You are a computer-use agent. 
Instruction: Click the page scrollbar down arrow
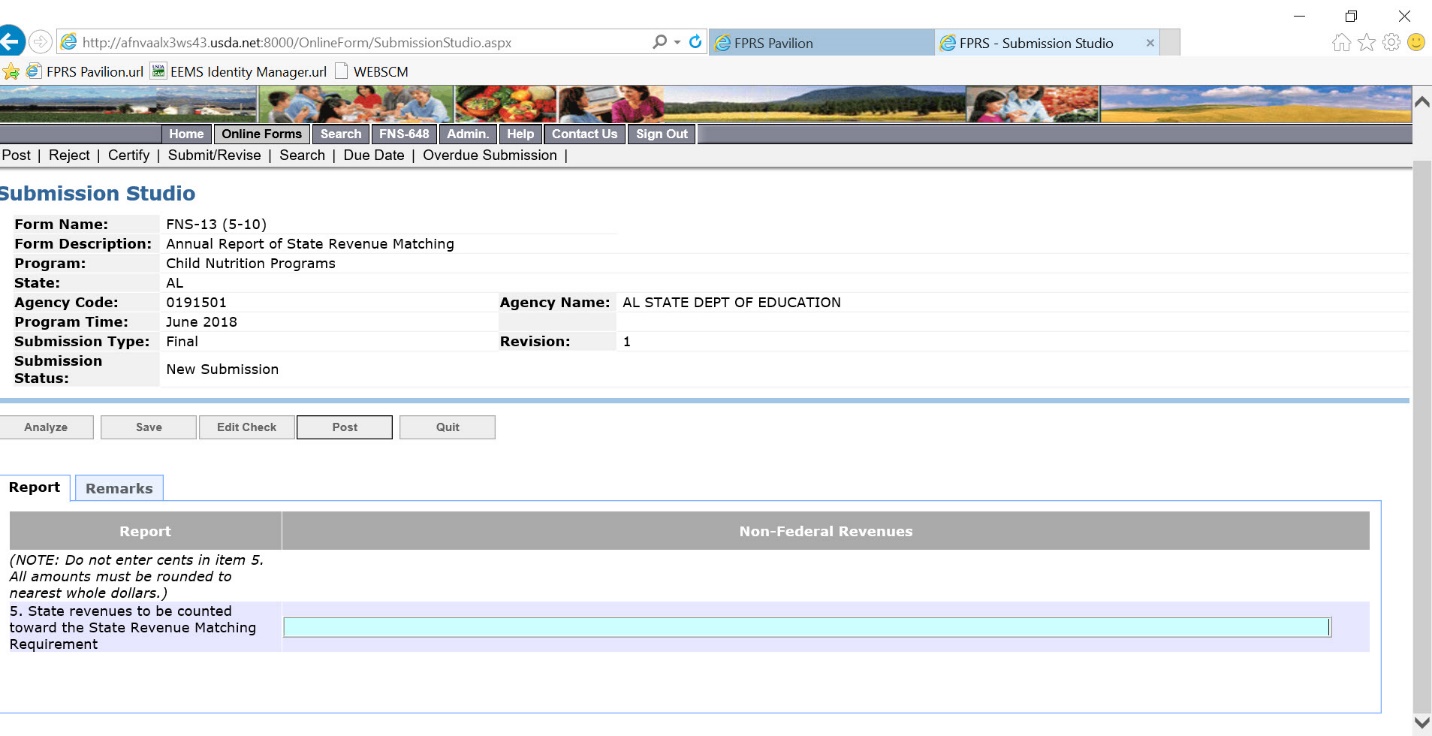(1421, 722)
